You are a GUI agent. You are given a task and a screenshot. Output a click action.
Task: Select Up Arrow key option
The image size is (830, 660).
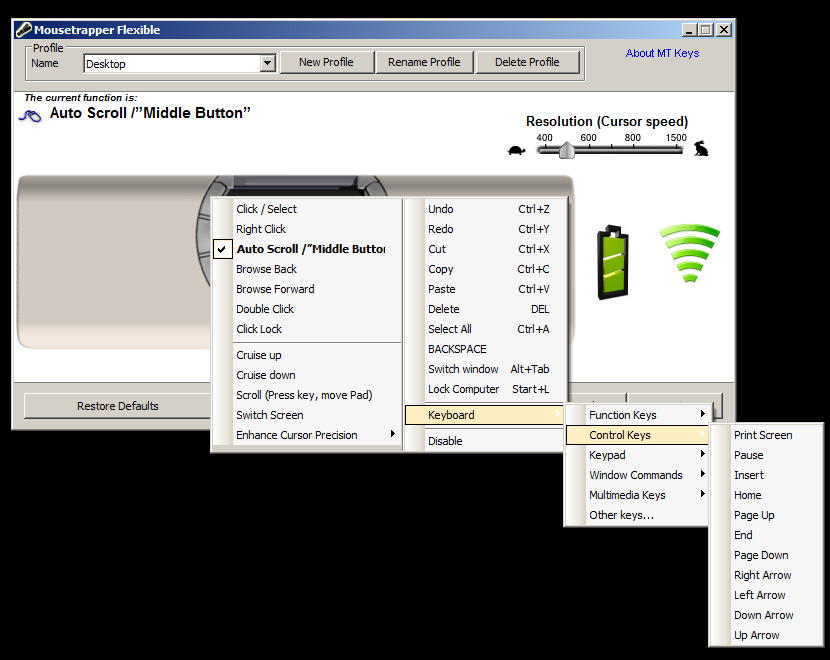coord(766,635)
